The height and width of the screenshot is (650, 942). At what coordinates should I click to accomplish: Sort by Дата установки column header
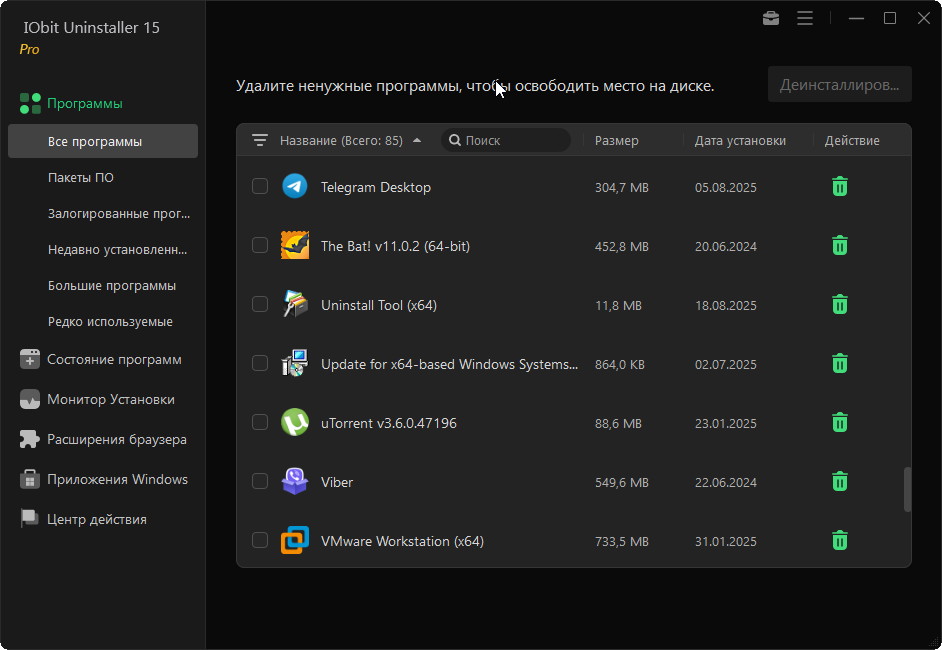coord(740,141)
